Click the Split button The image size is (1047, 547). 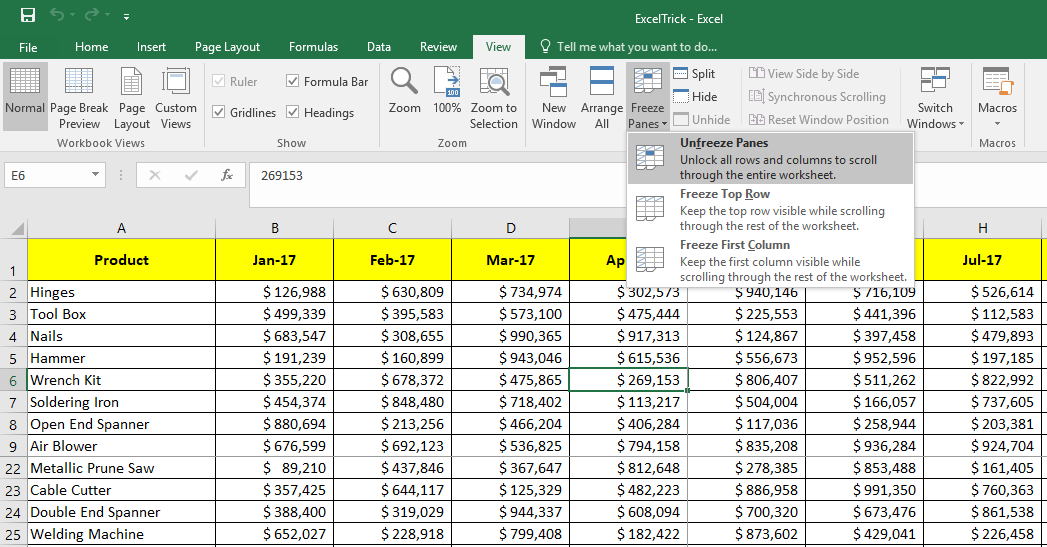695,74
